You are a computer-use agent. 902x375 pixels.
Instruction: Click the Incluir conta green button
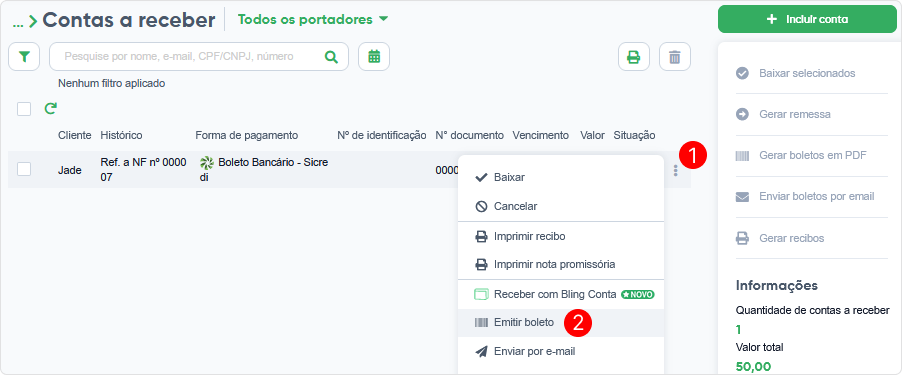point(807,19)
